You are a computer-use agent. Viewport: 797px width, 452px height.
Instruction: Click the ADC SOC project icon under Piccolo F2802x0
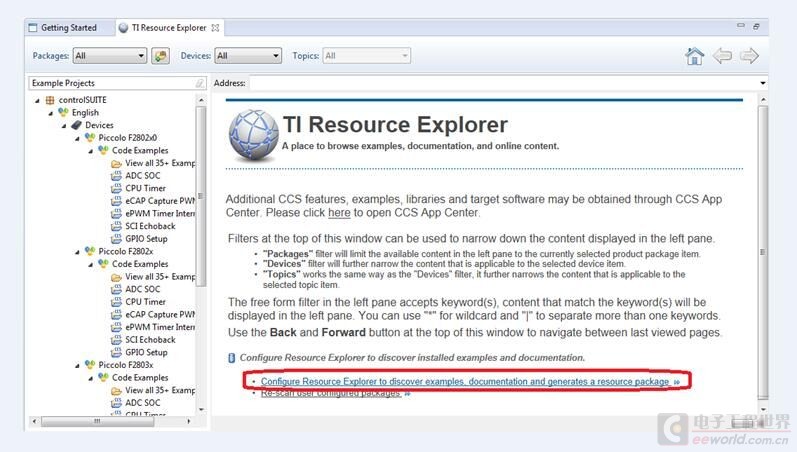pyautogui.click(x=116, y=175)
